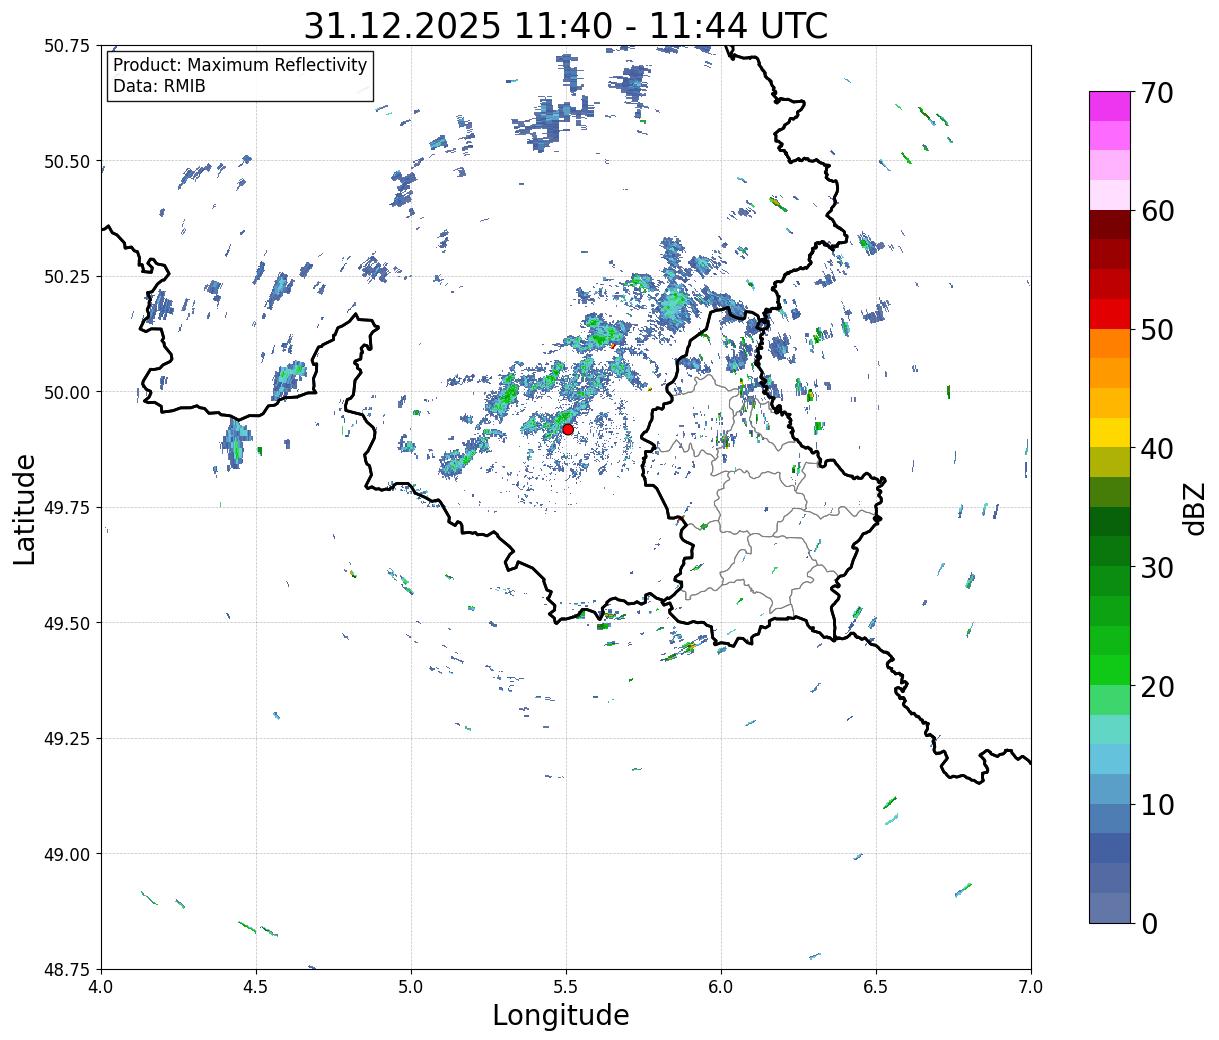Viewport: 1219px width, 1040px height.
Task: Click the 48.75 latitude tick label
Action: click(67, 970)
